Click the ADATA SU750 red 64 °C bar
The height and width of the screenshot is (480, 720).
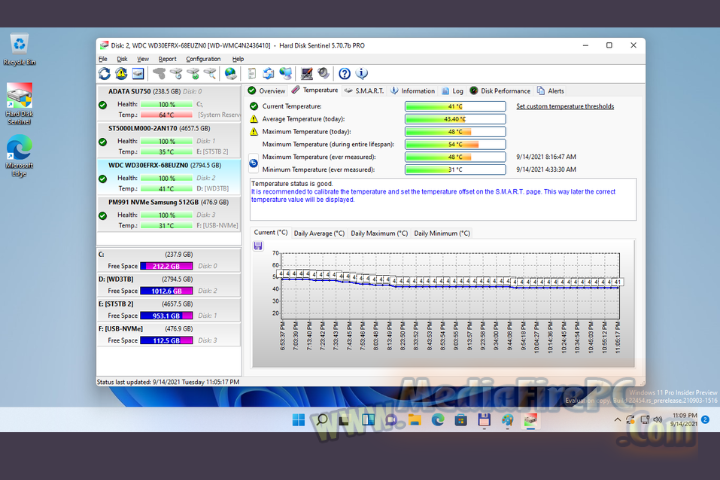pyautogui.click(x=166, y=115)
